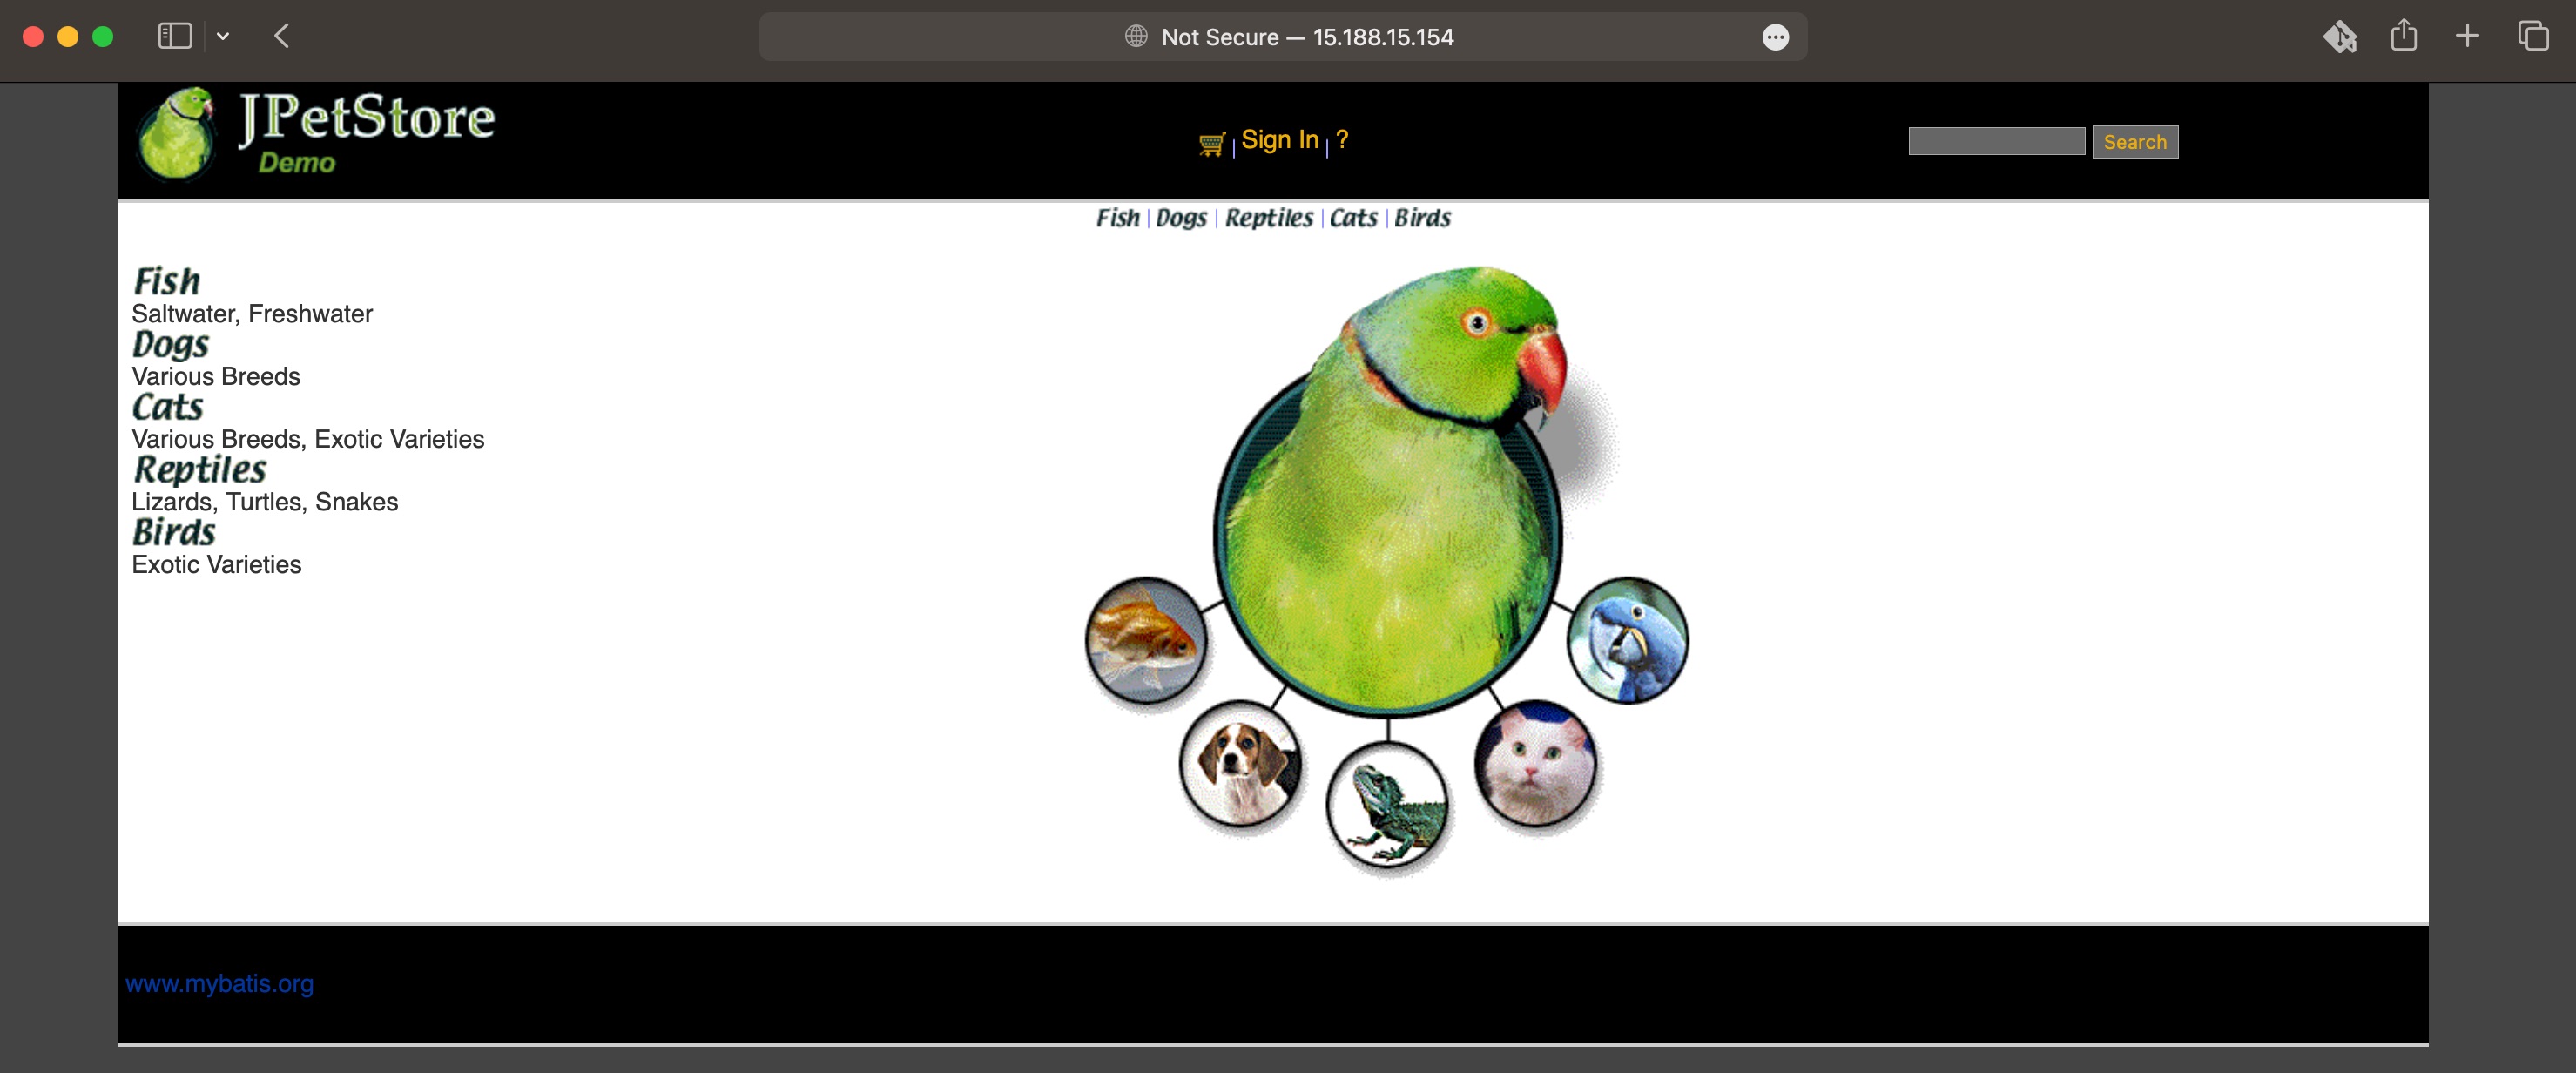The image size is (2576, 1073).
Task: Click the white cat circle image
Action: pyautogui.click(x=1535, y=763)
